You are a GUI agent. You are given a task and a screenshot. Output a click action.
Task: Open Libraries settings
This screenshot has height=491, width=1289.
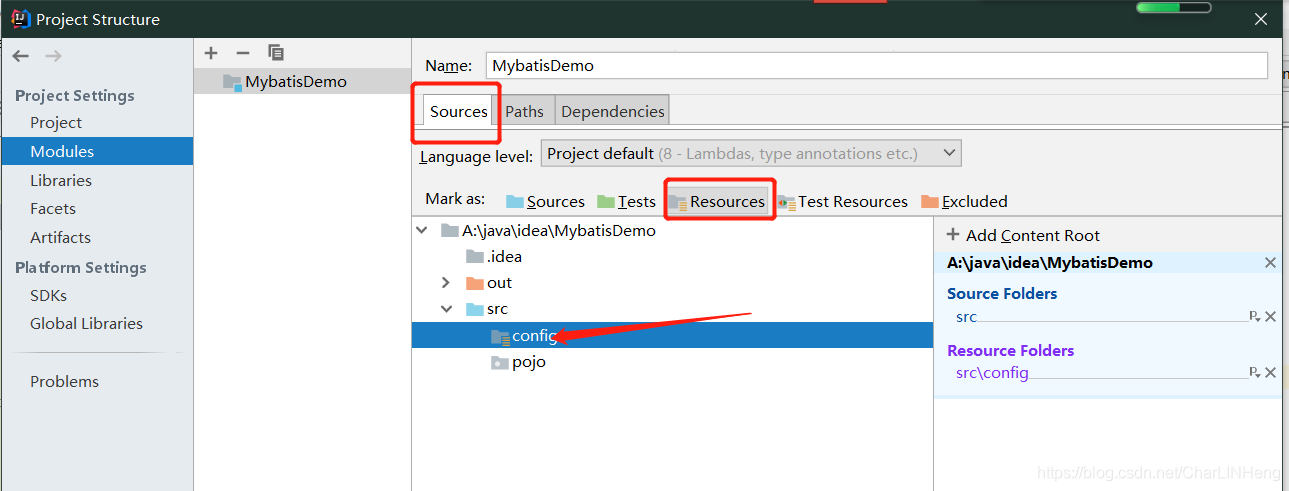click(61, 180)
